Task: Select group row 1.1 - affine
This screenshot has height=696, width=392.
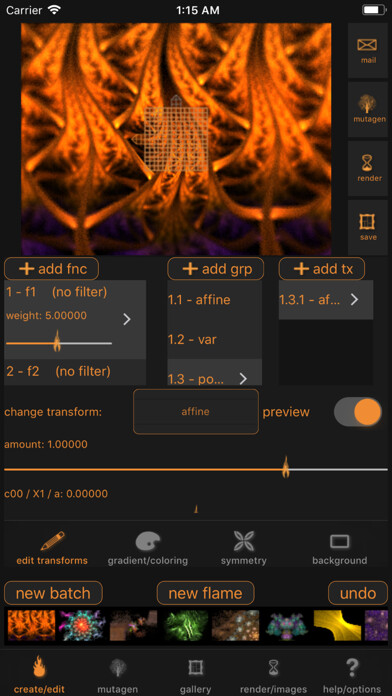Action: [214, 300]
